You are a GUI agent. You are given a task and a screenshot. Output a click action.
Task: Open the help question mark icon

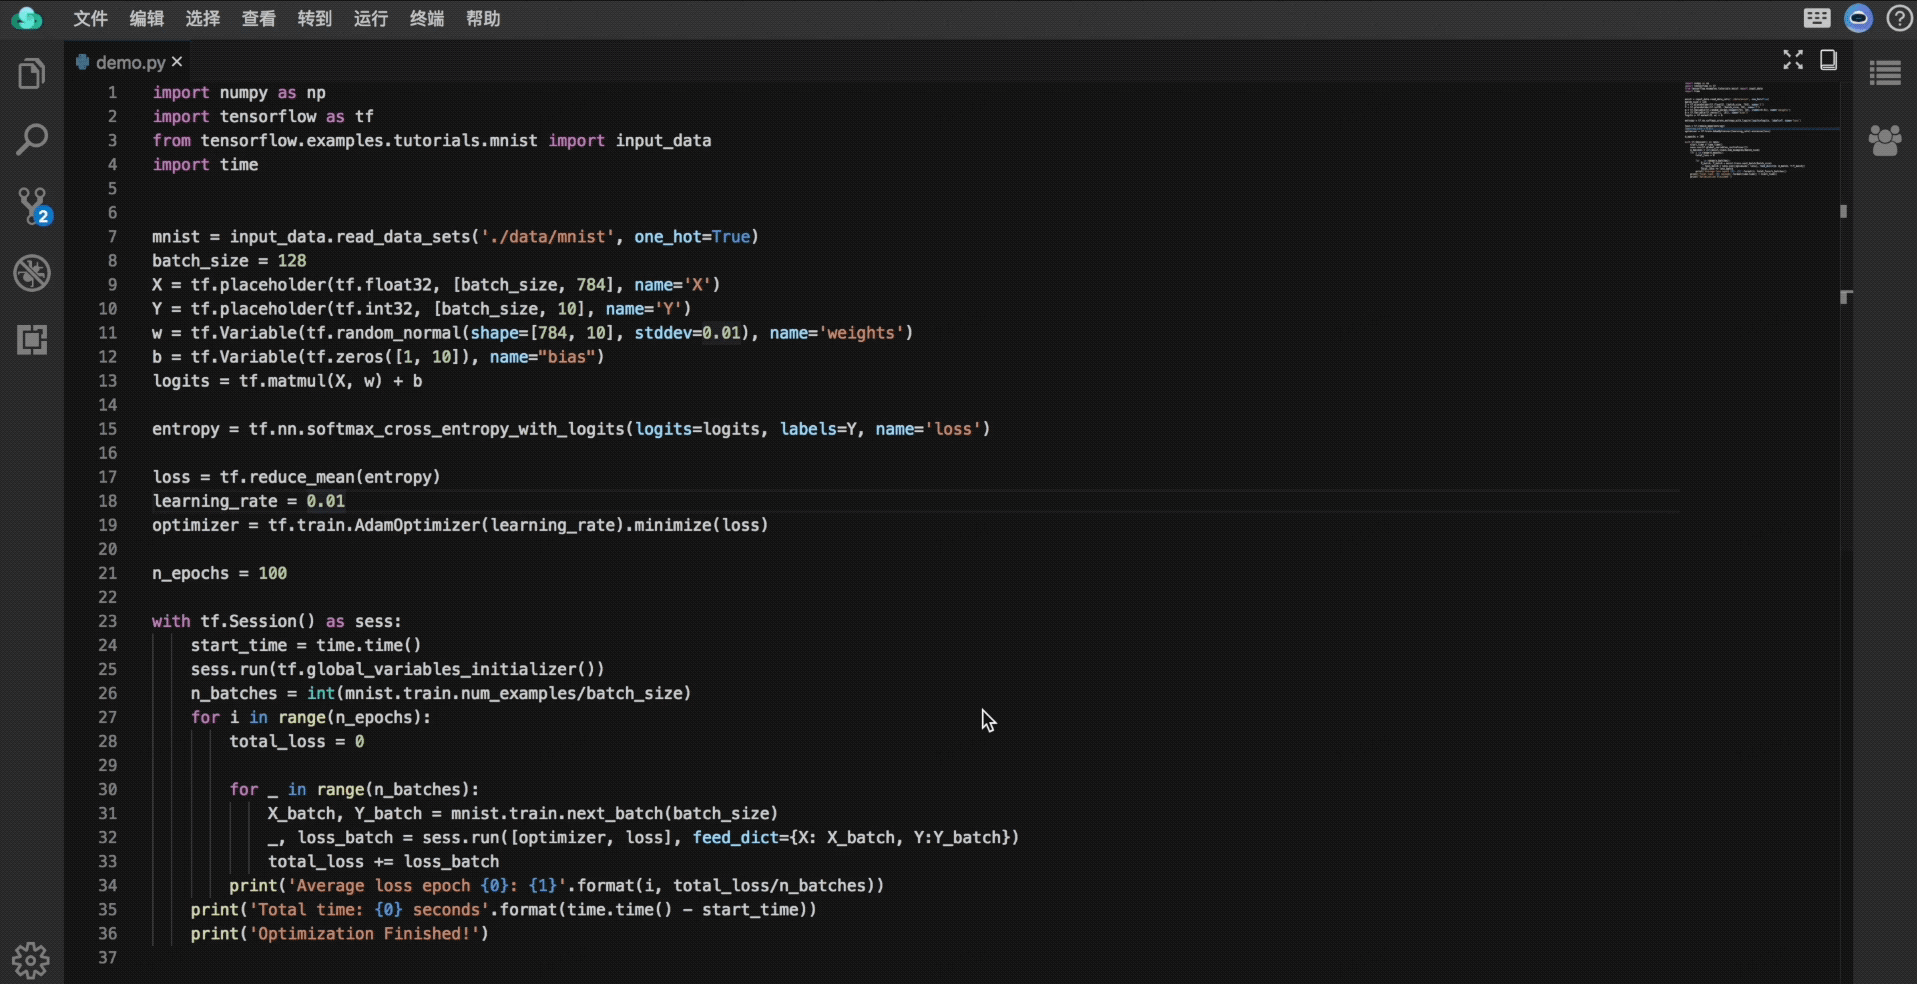click(x=1899, y=18)
